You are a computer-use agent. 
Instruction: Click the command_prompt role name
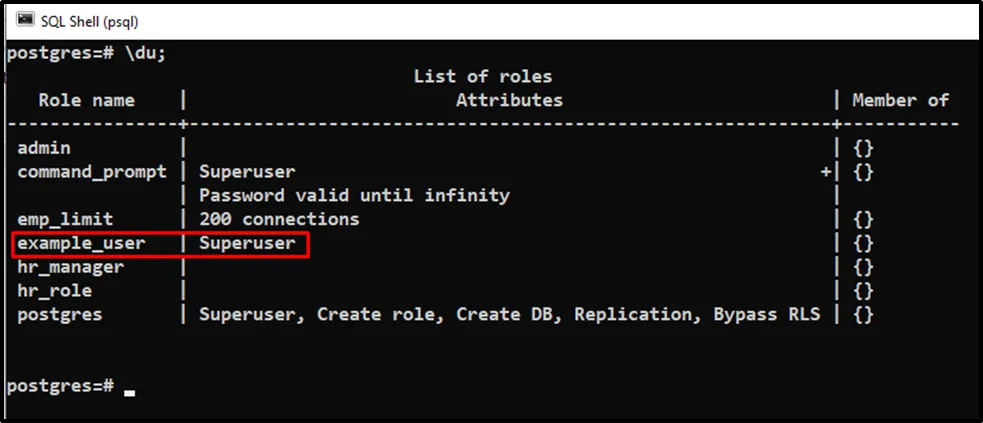(x=92, y=172)
